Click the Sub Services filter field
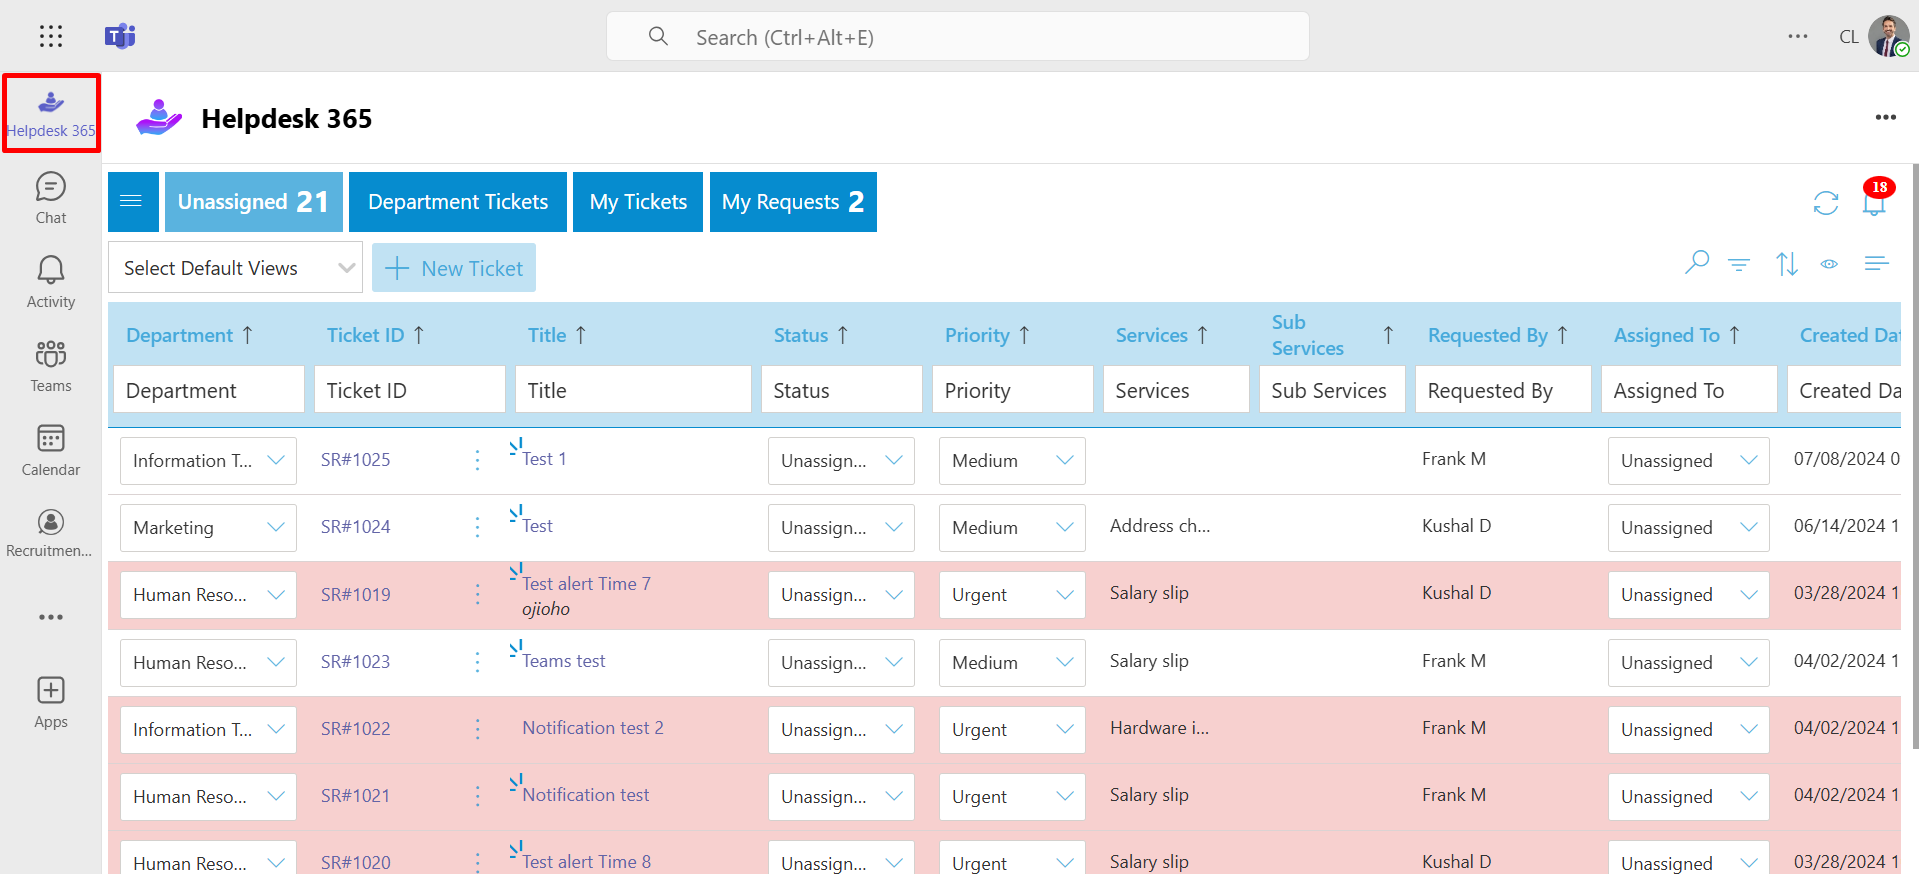The height and width of the screenshot is (874, 1919). click(1332, 390)
